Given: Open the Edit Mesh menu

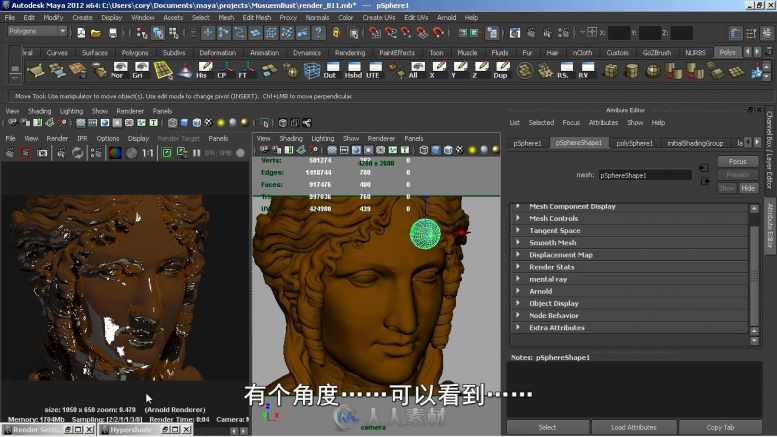Looking at the screenshot, I should tap(257, 17).
